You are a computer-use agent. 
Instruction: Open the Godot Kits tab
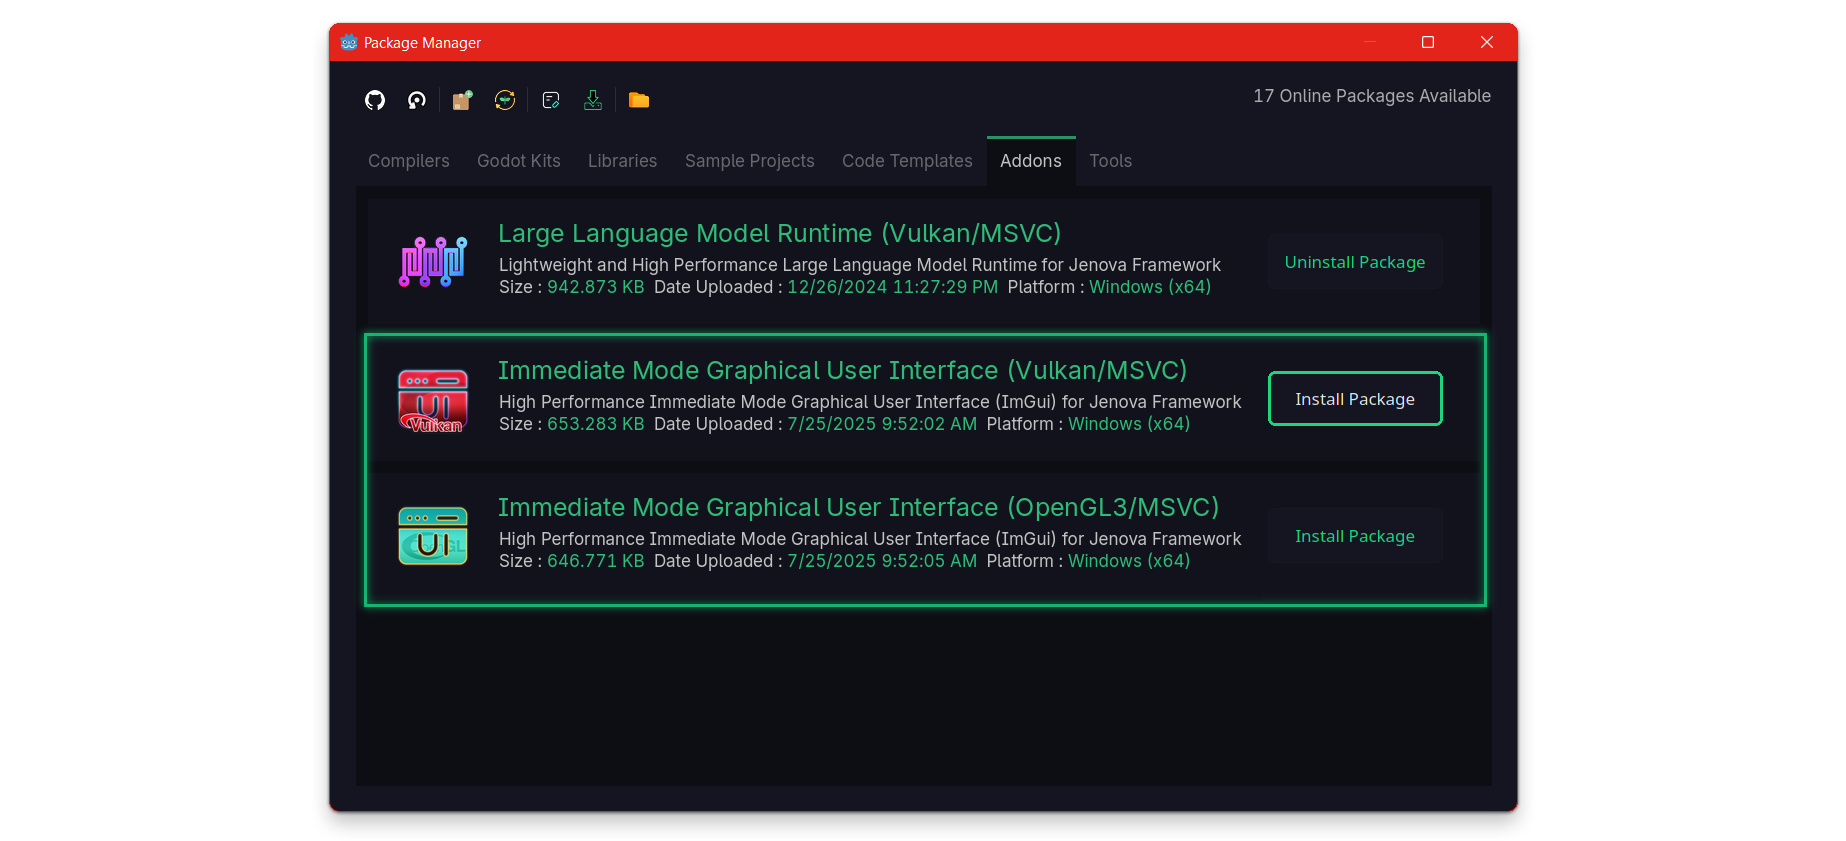tap(519, 161)
